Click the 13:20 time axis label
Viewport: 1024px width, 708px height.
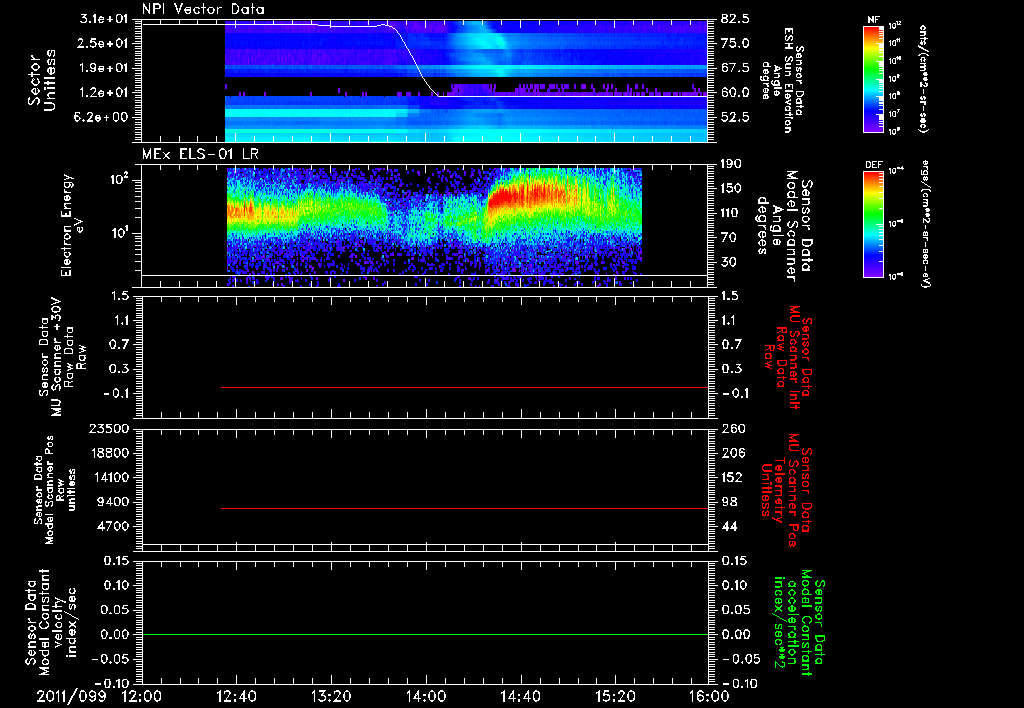pos(331,696)
